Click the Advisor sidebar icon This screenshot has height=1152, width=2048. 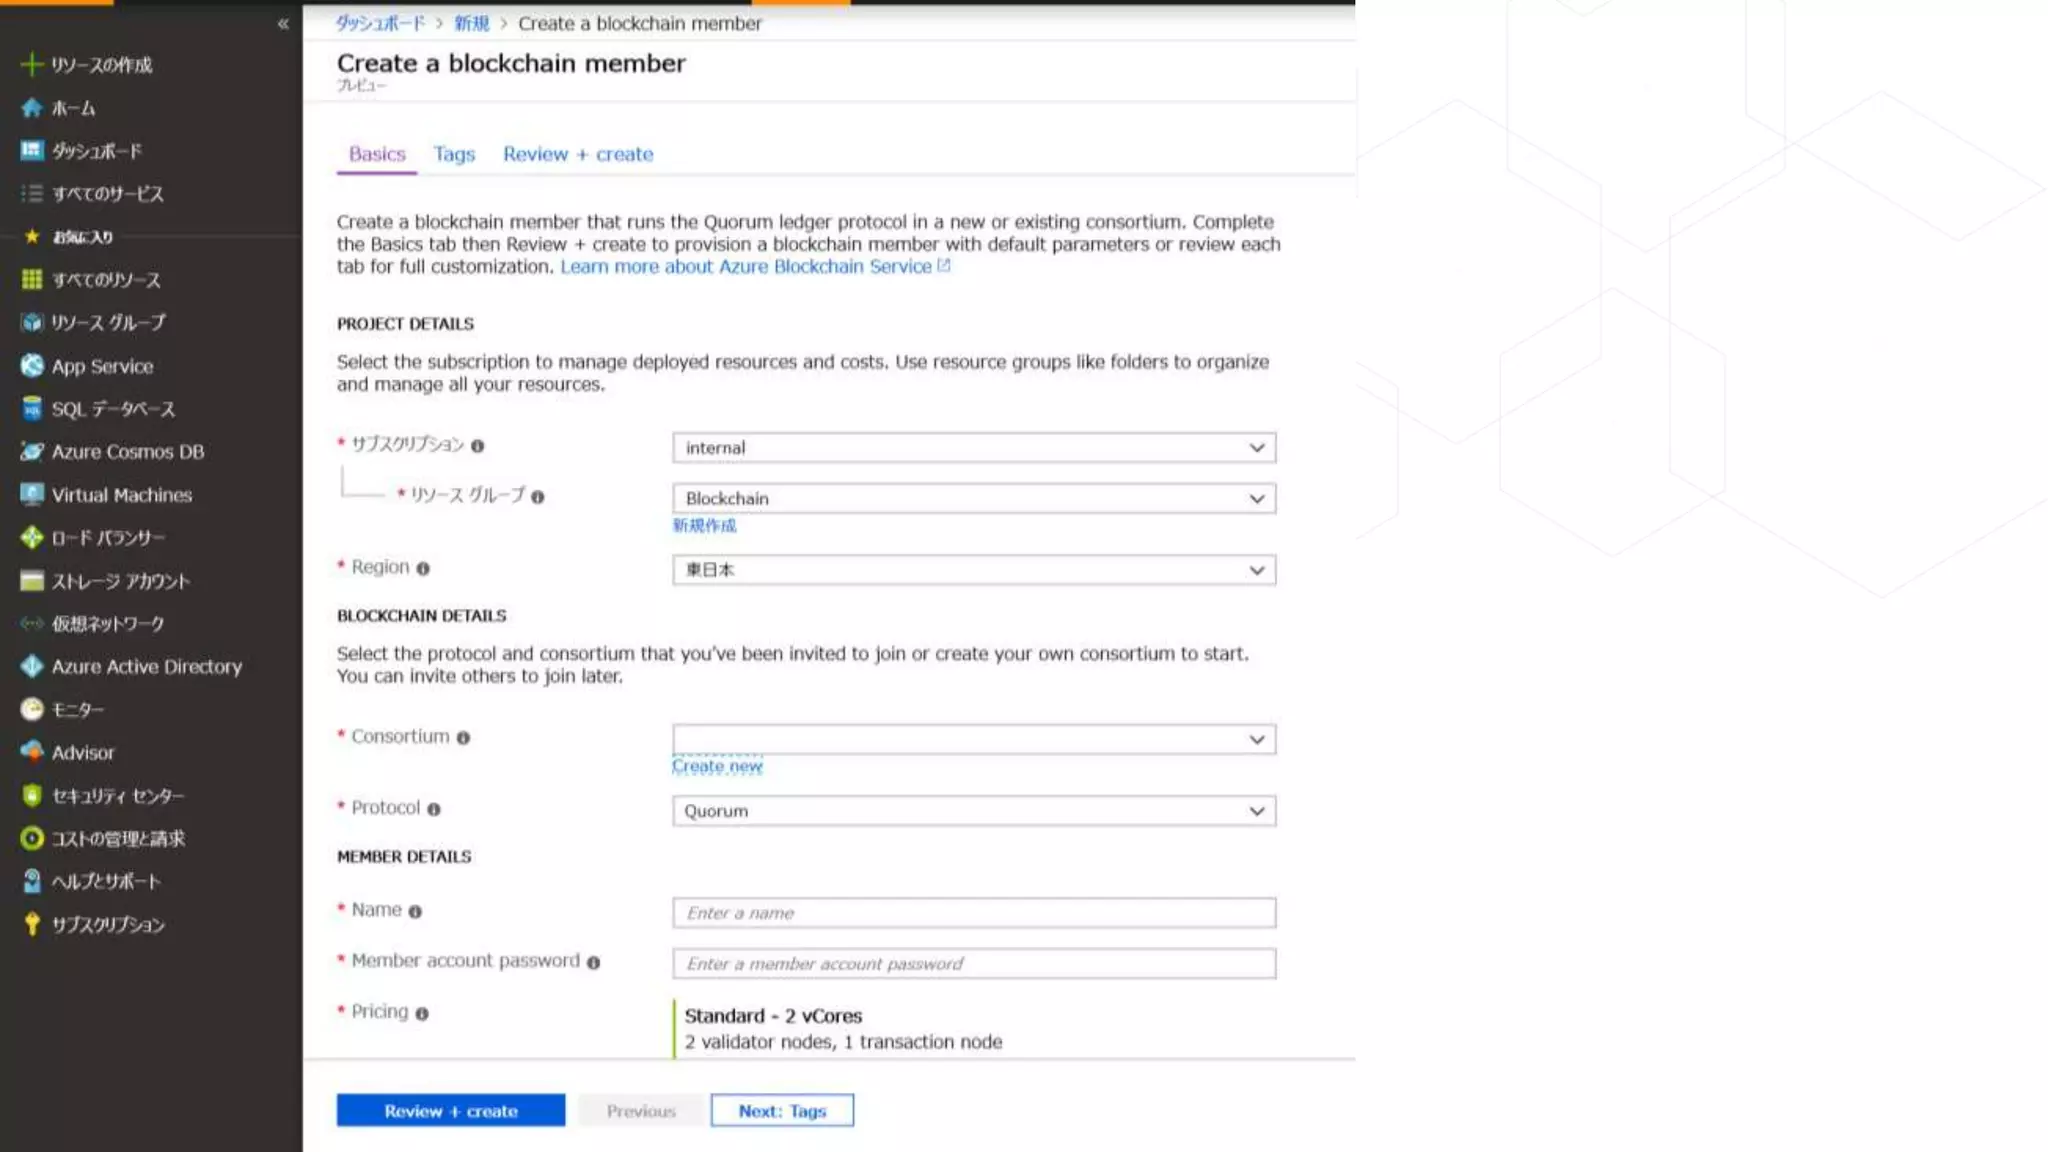pos(32,752)
